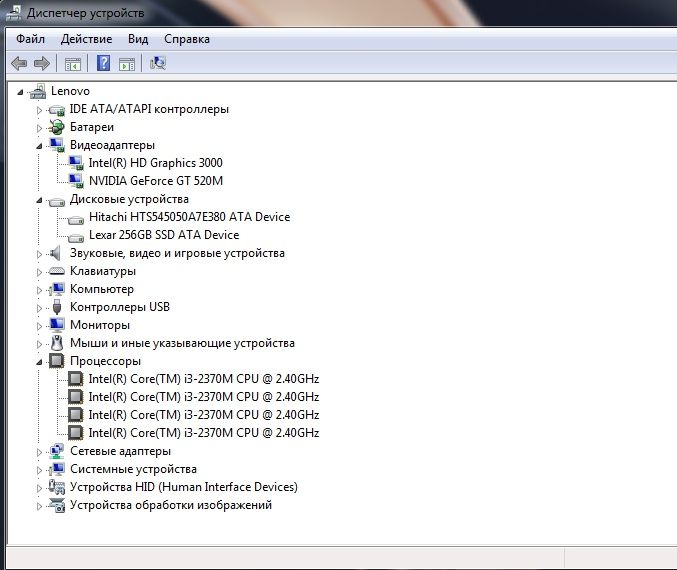Select the Видеоадаптеры label
Screen dimensions: 677x570
(112, 145)
